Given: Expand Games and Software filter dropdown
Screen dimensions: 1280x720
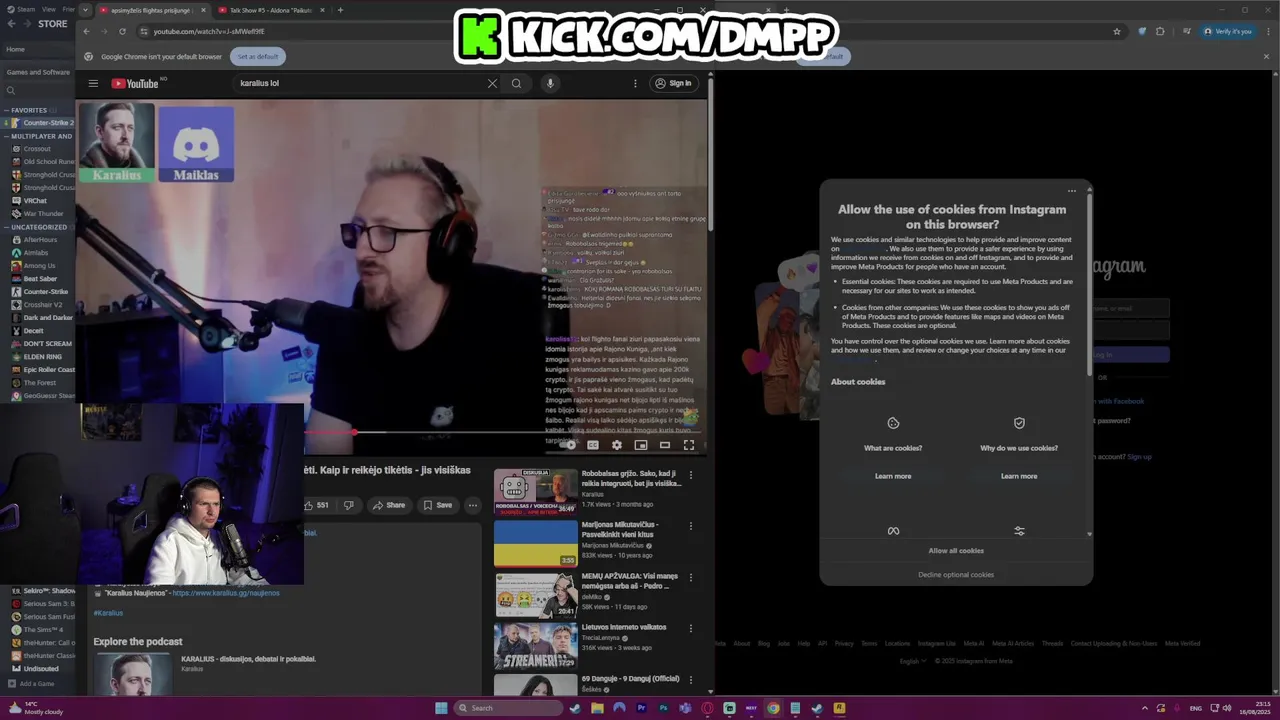Looking at the screenshot, I should coord(38,72).
